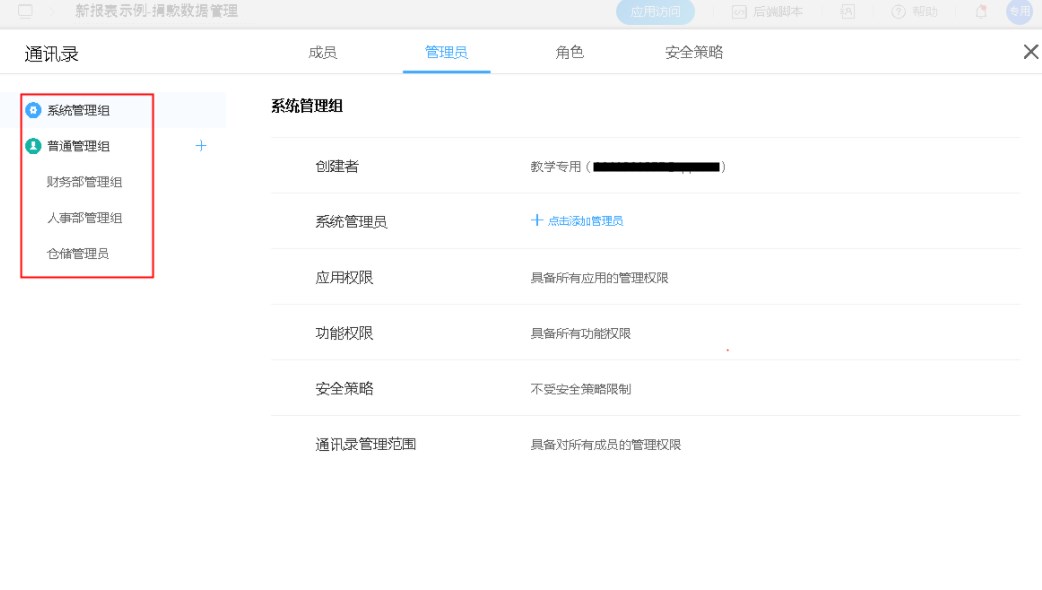Click the user avatar in top right
The height and width of the screenshot is (590, 1042).
pyautogui.click(x=1018, y=12)
